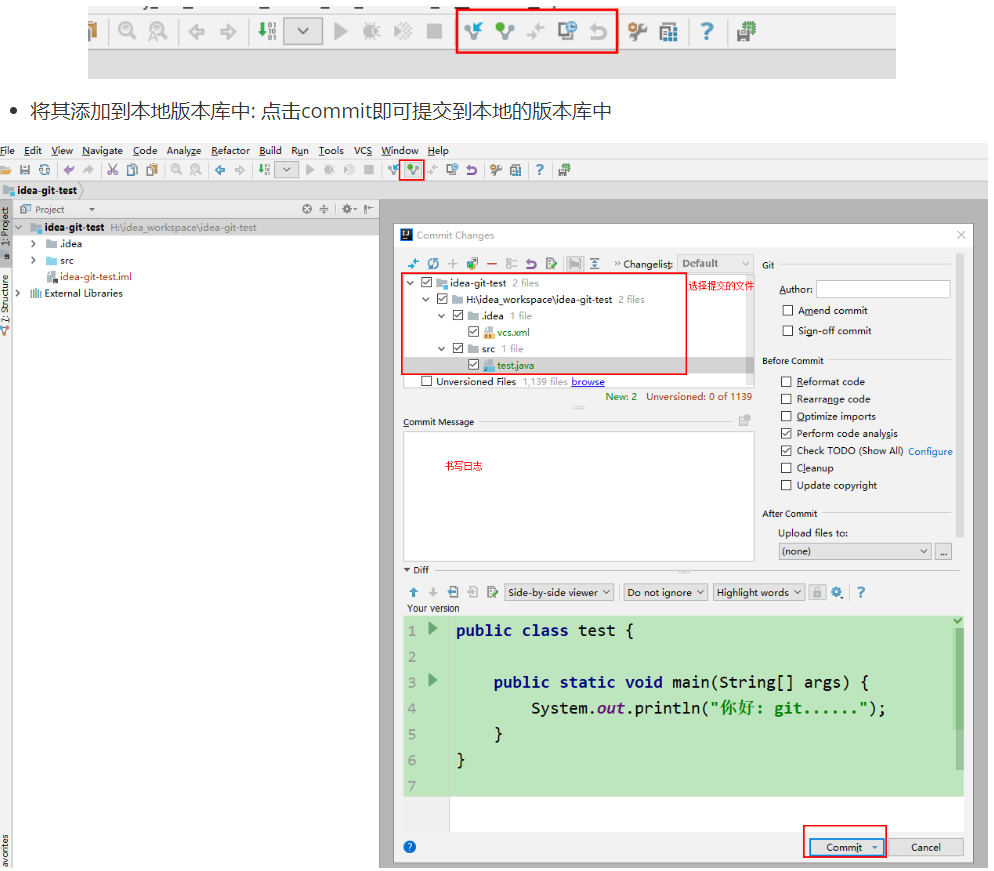Click the top toolbar revert arrow in enlarged image
This screenshot has height=871, width=994.
(x=598, y=31)
